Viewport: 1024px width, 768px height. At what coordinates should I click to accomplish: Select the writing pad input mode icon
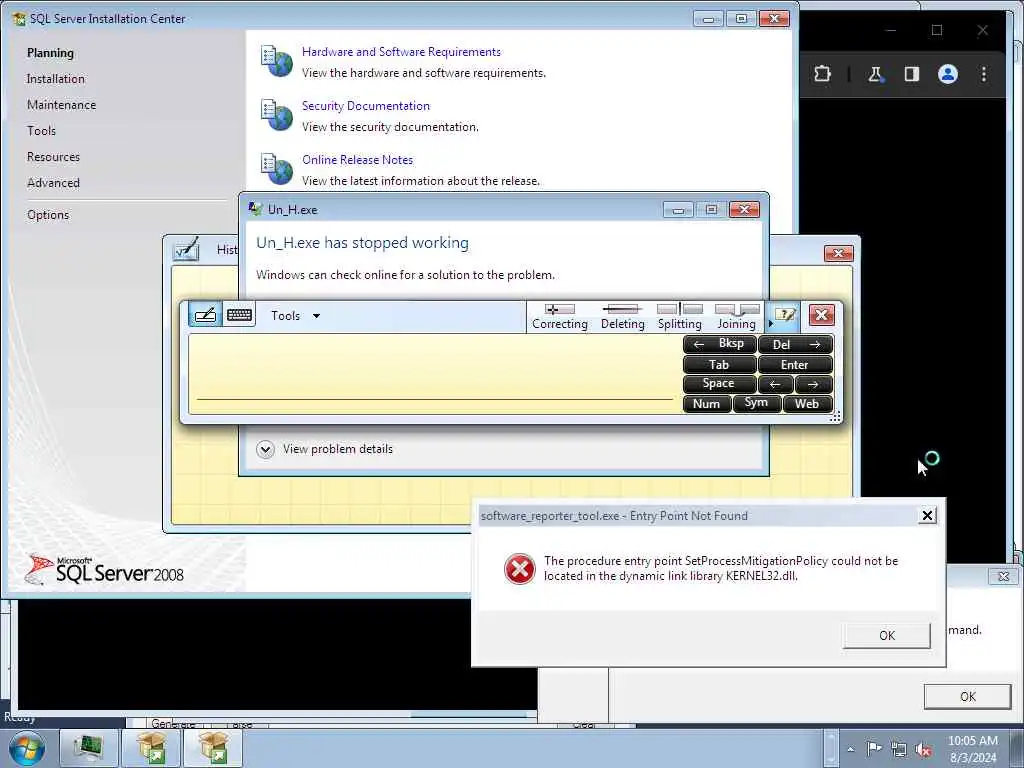tap(205, 315)
